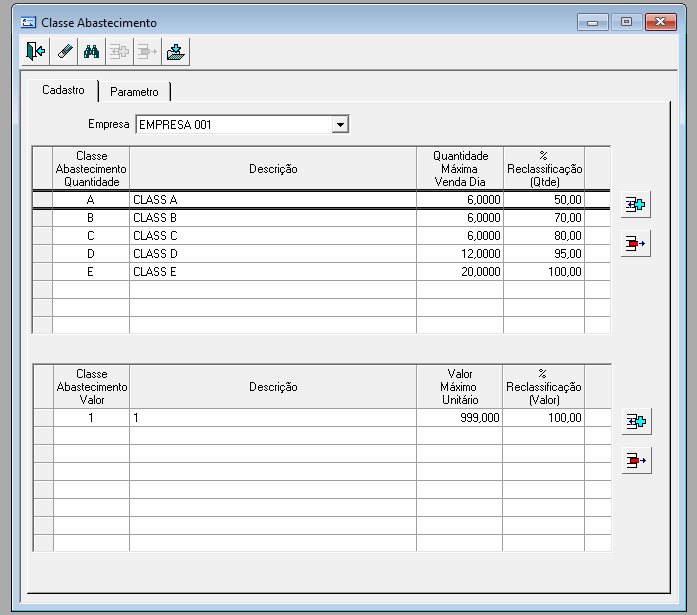Viewport: 697px width, 615px height.
Task: Click the 100,00 cell in value grid
Action: click(544, 418)
